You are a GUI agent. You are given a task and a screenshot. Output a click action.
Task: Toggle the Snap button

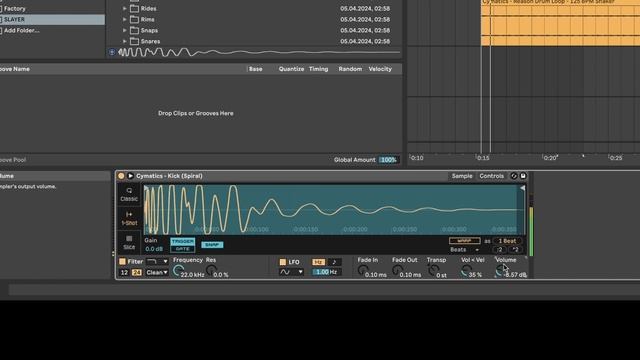(212, 244)
